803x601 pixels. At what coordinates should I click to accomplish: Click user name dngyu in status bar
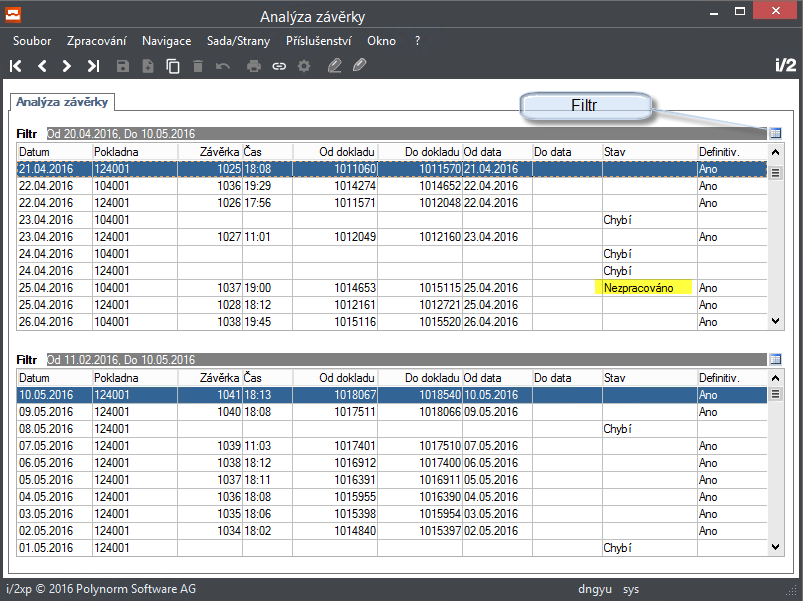click(595, 590)
